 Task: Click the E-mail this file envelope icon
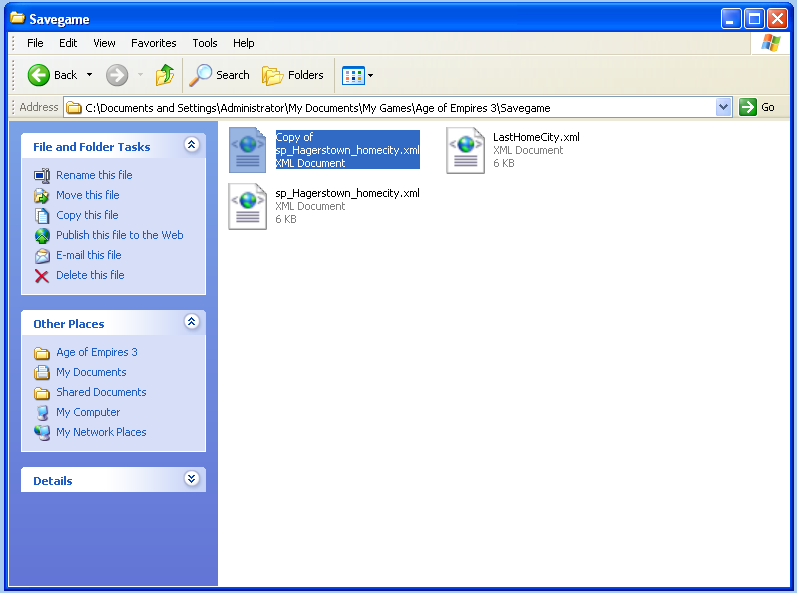pos(42,256)
